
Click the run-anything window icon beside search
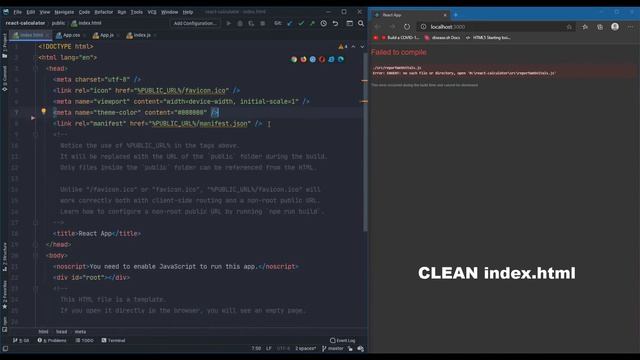pos(349,23)
